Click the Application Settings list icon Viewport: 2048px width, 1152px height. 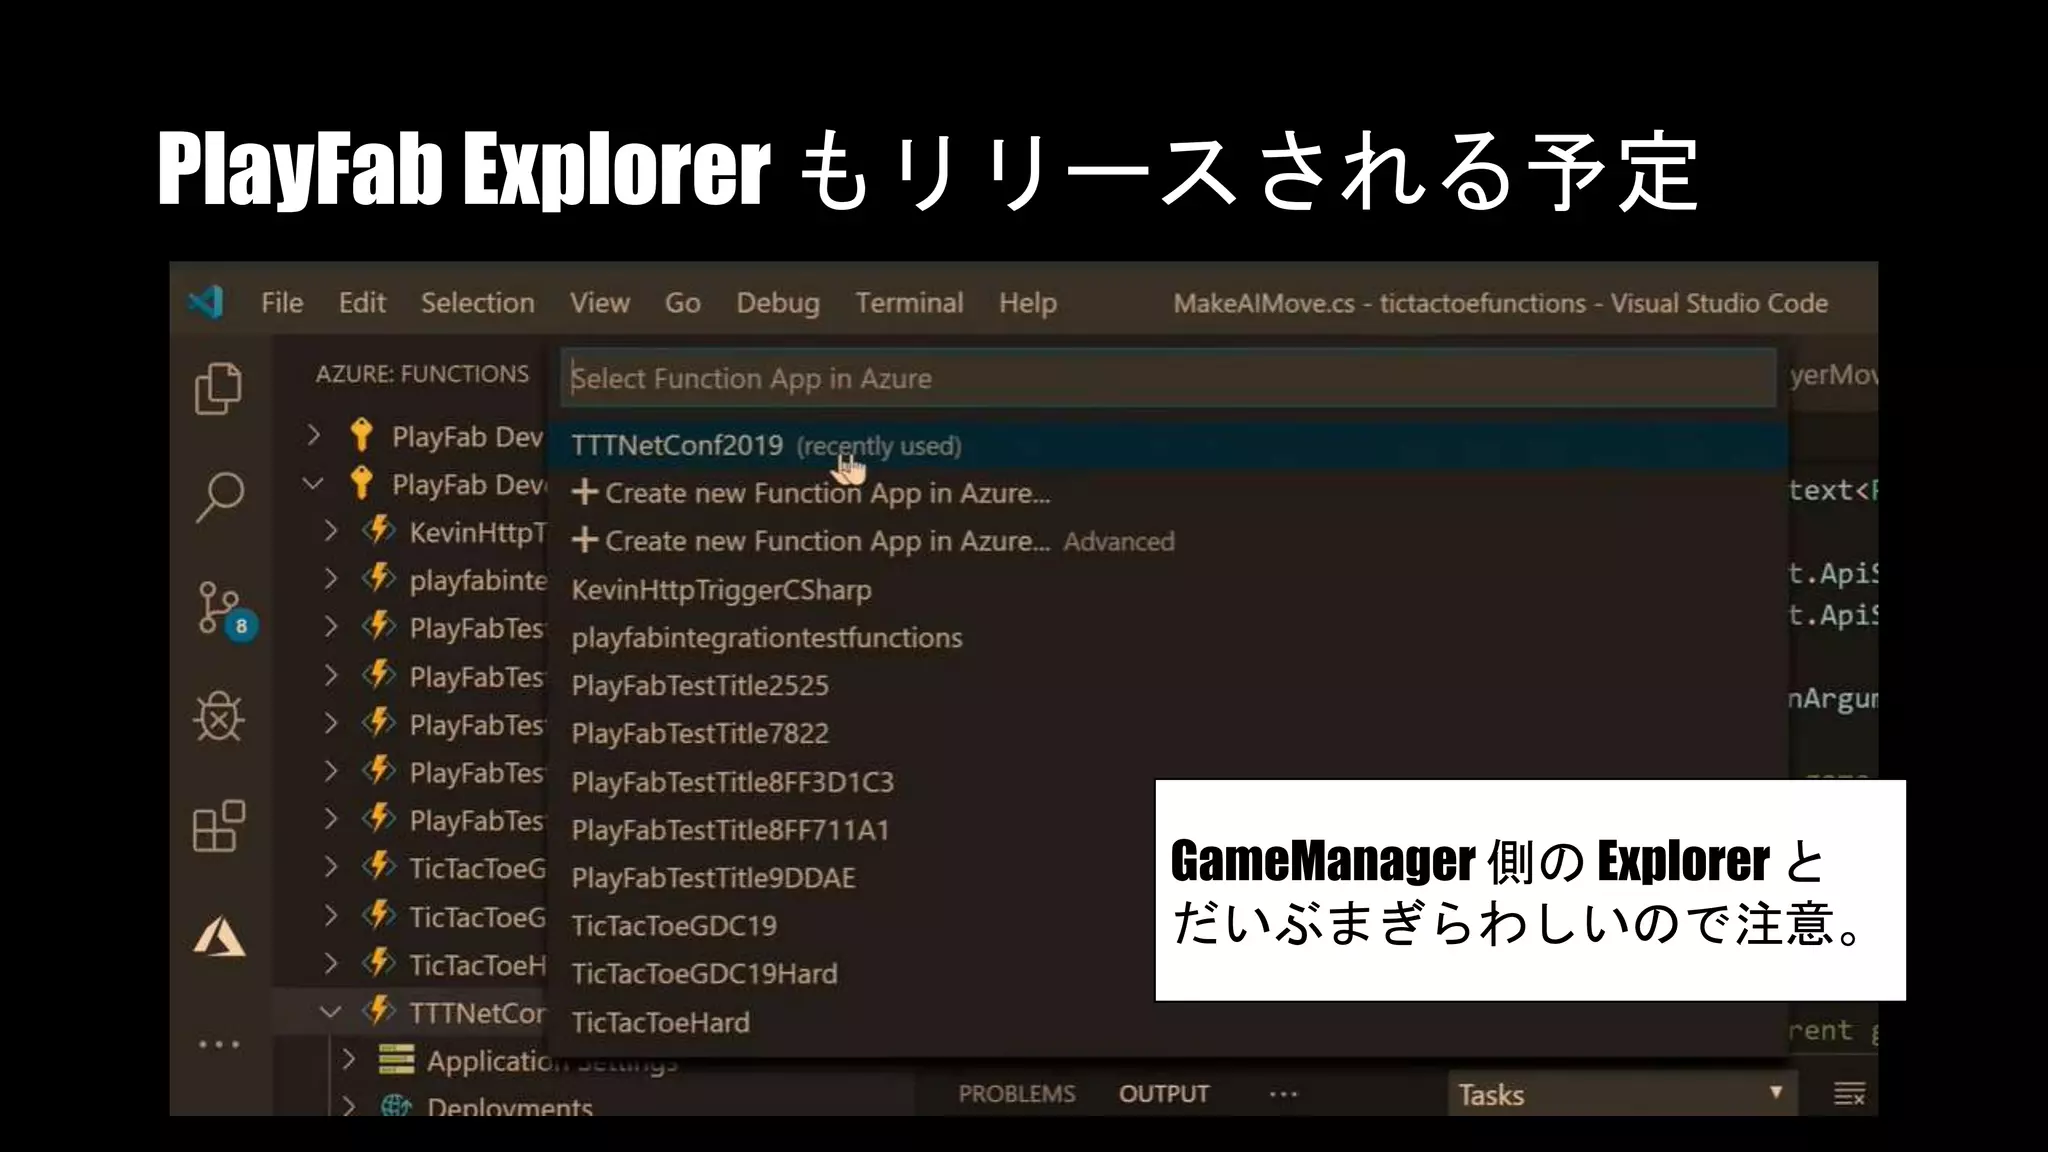[x=397, y=1059]
